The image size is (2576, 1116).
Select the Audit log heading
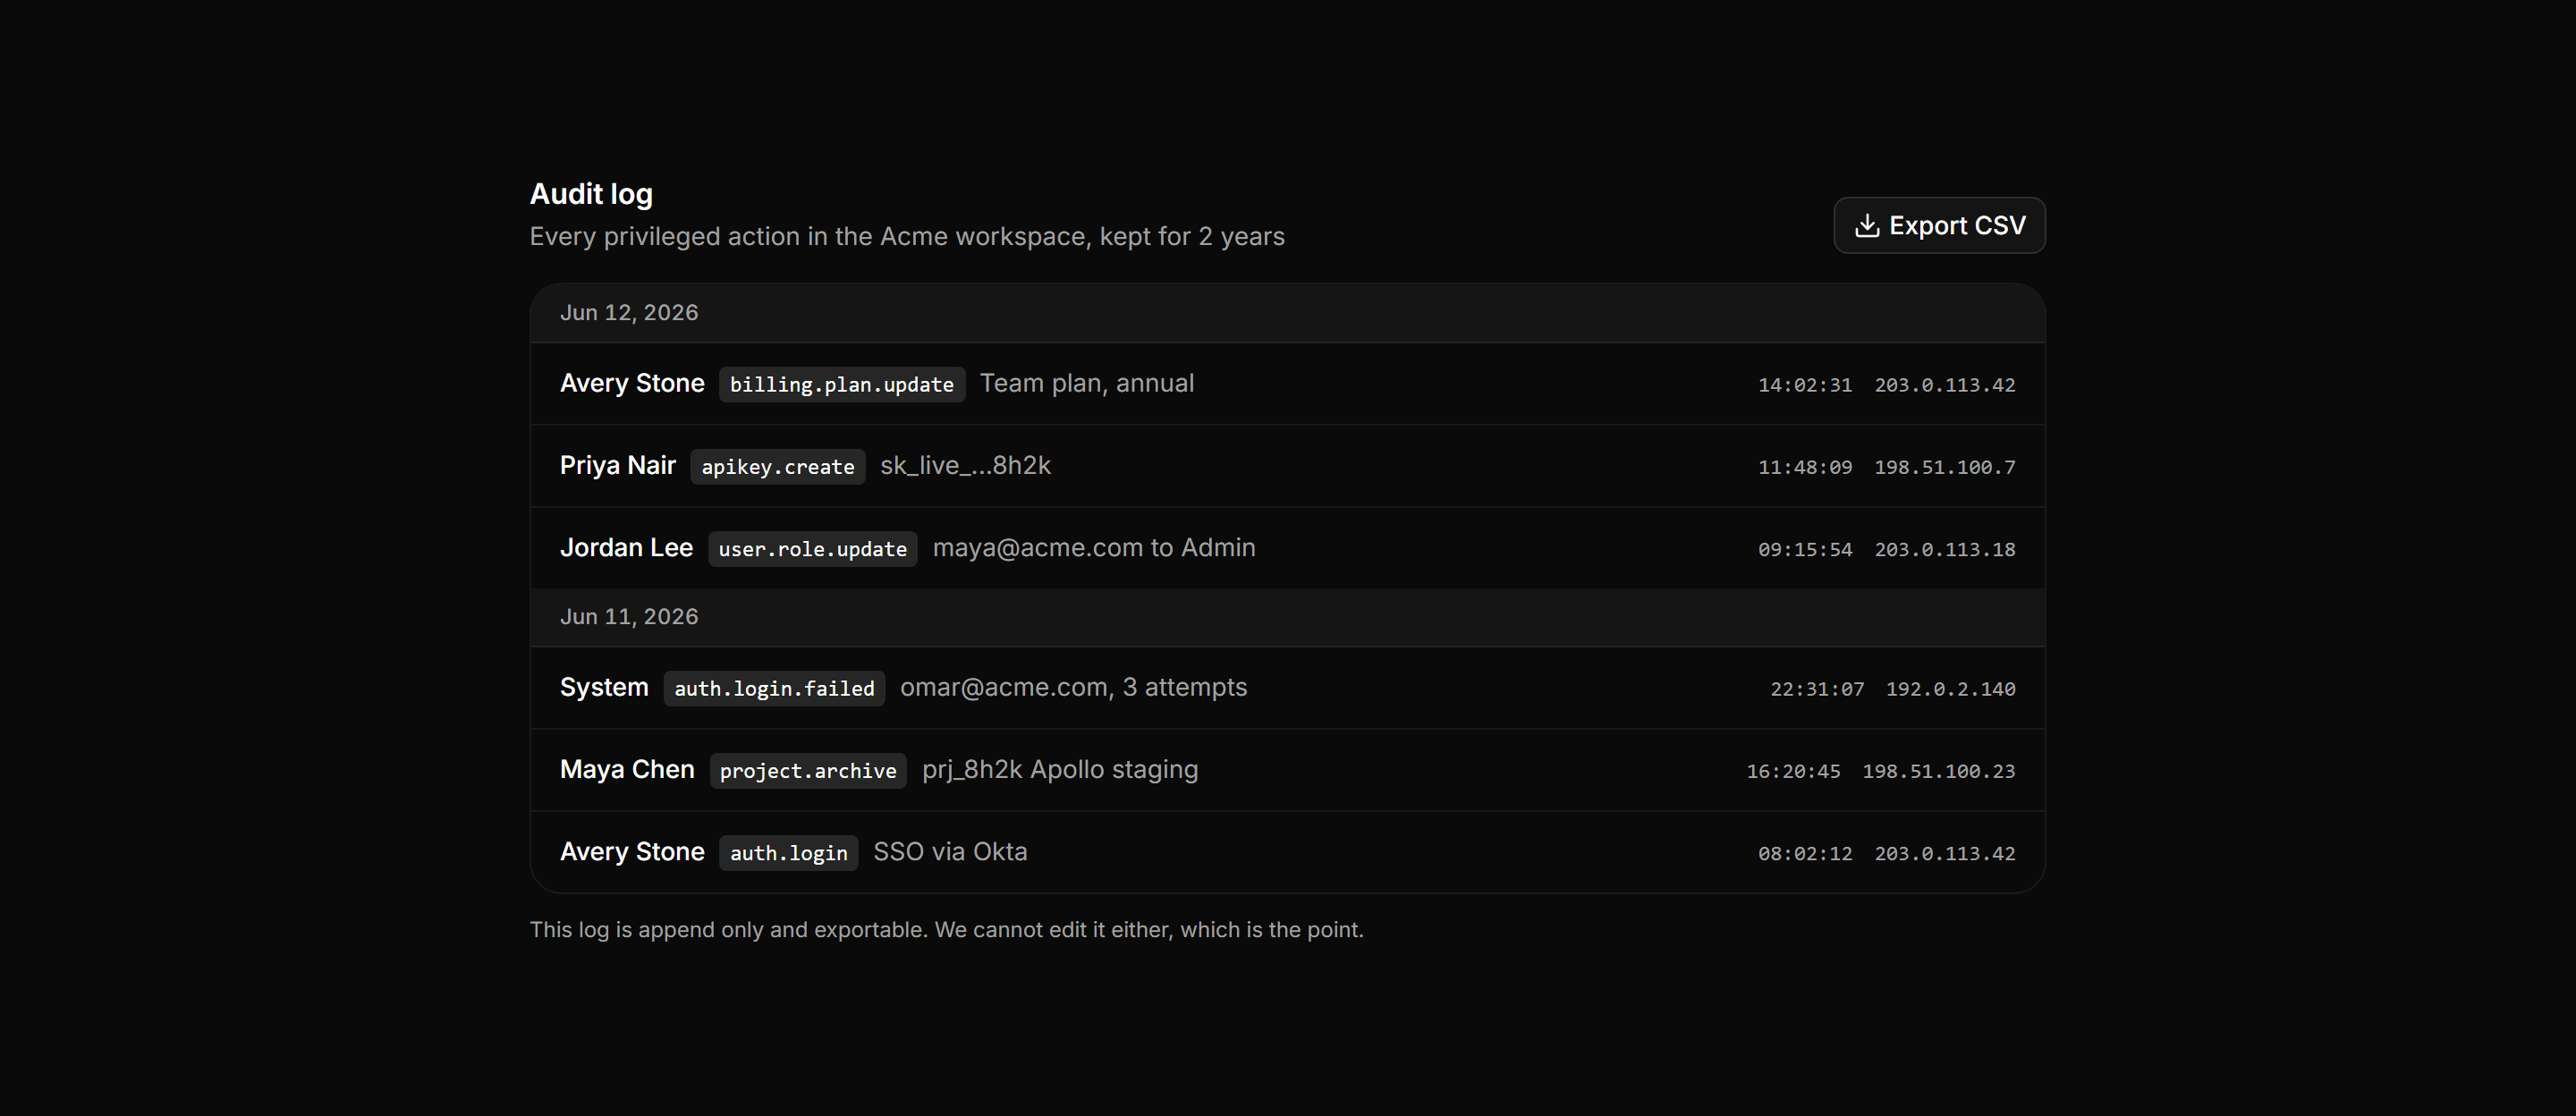[x=591, y=194]
